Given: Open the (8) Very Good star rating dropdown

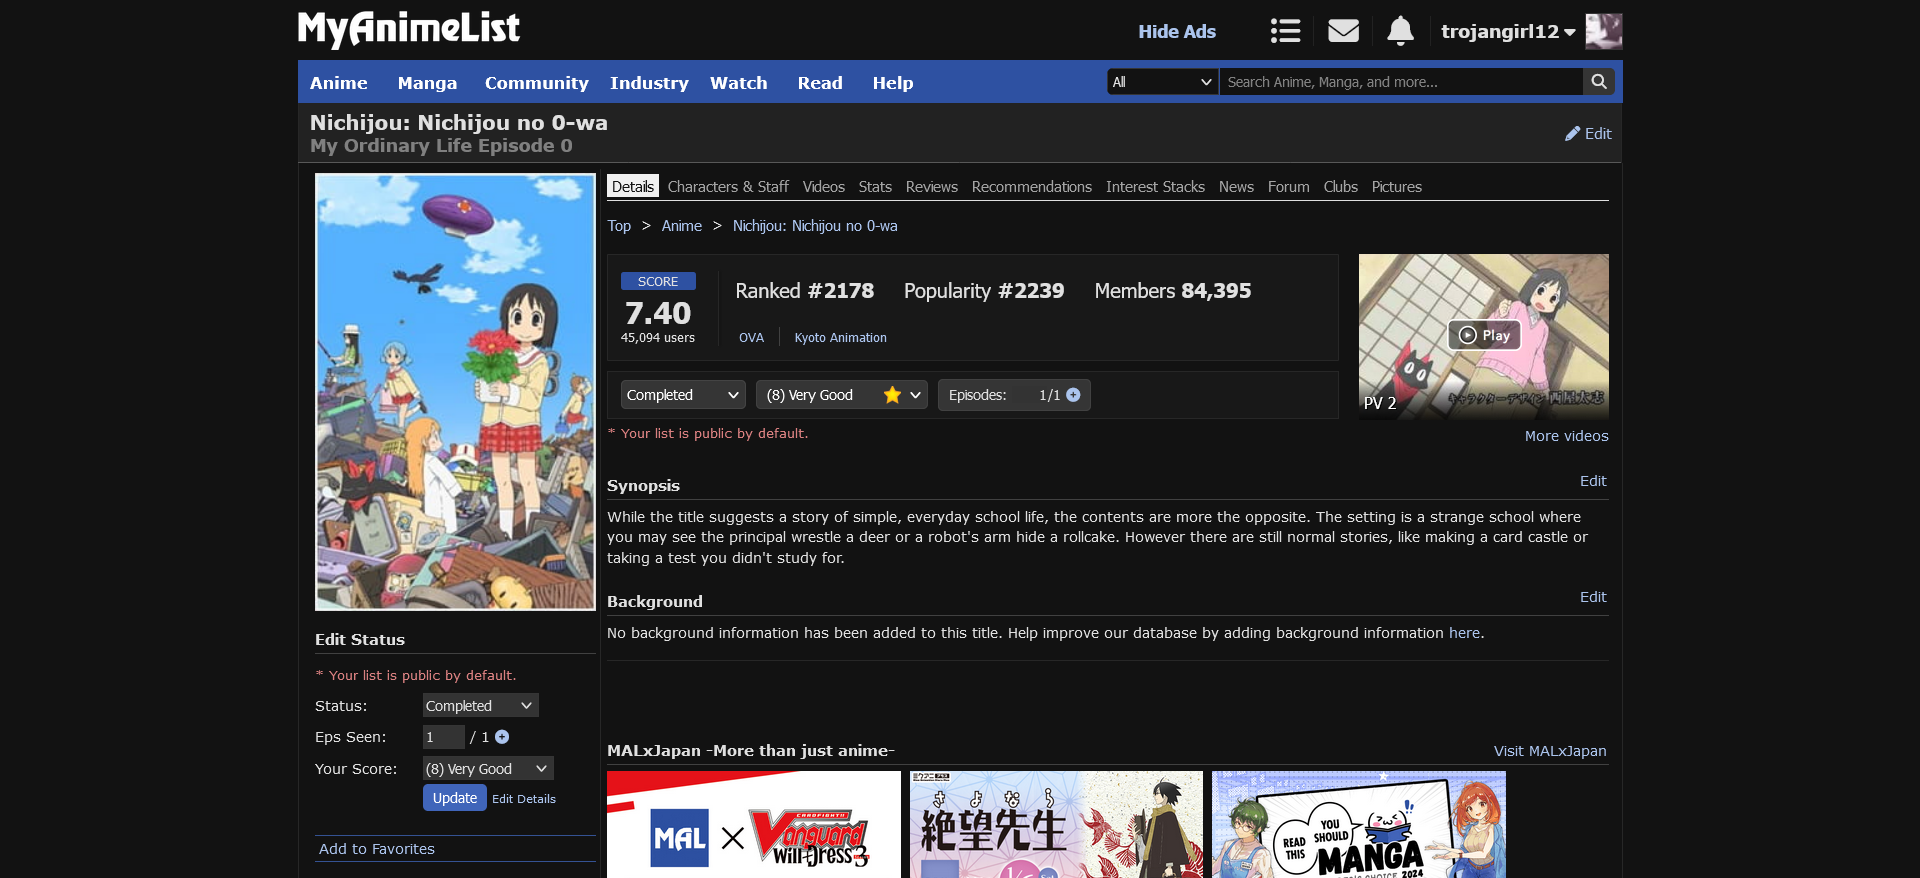Looking at the screenshot, I should 842,395.
